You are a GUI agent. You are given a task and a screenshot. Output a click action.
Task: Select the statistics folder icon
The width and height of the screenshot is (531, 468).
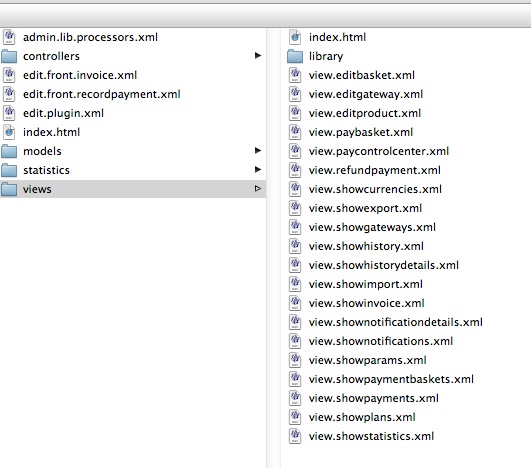click(9, 170)
